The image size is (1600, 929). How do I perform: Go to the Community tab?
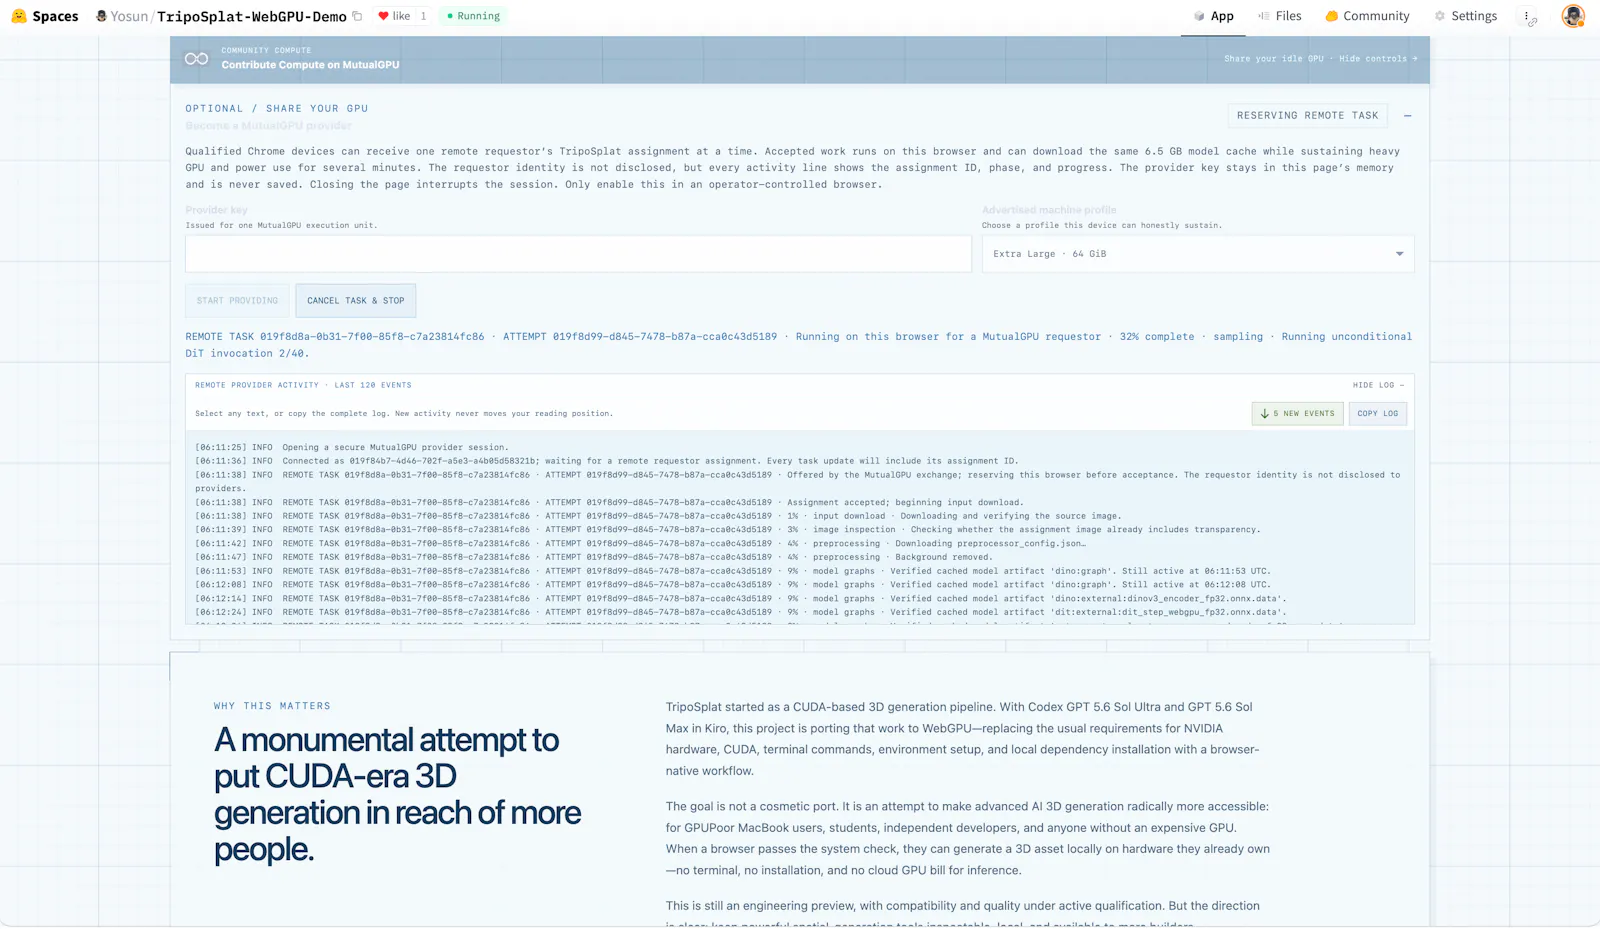click(1367, 16)
